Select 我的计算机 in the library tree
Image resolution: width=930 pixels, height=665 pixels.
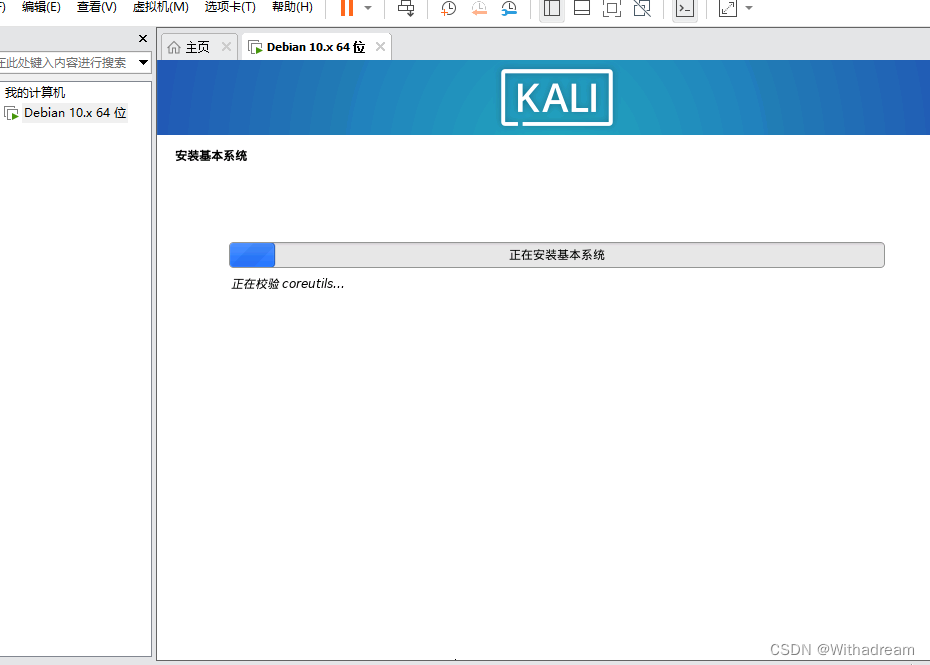tap(35, 93)
